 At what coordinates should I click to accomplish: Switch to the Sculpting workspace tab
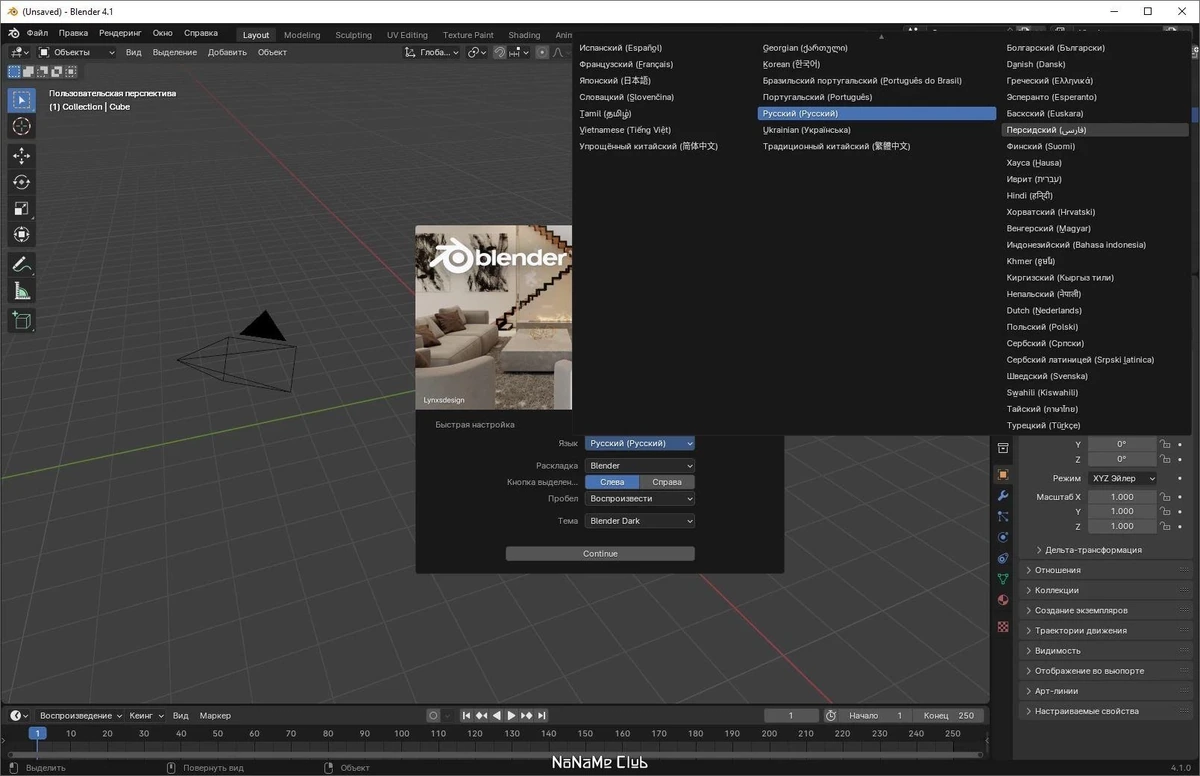tap(353, 35)
